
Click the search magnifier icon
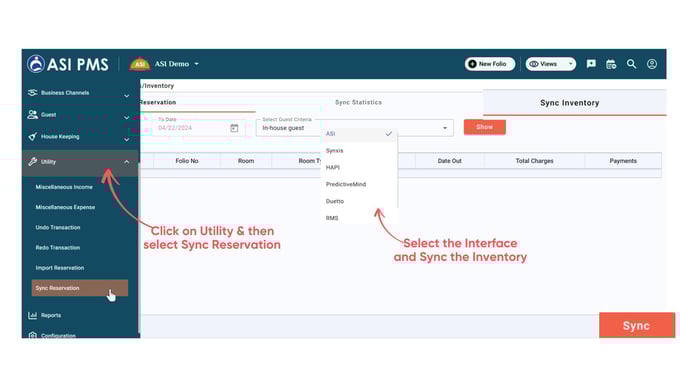631,64
